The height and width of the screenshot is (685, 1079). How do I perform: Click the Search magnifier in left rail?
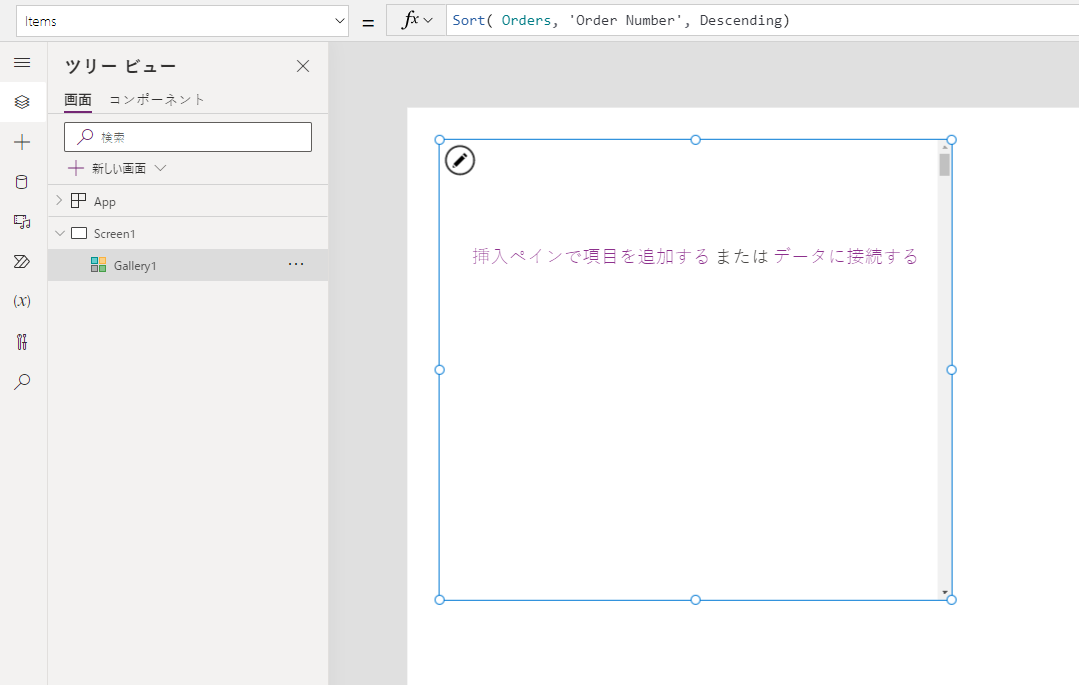coord(22,382)
